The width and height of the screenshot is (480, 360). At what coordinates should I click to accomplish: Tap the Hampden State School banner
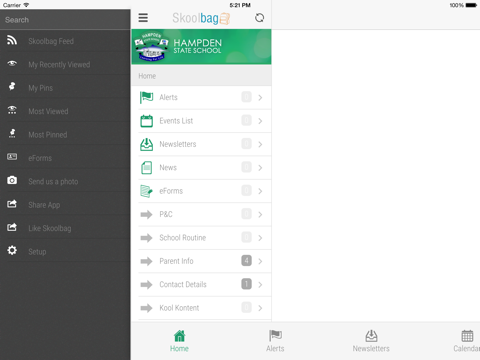coord(201,47)
